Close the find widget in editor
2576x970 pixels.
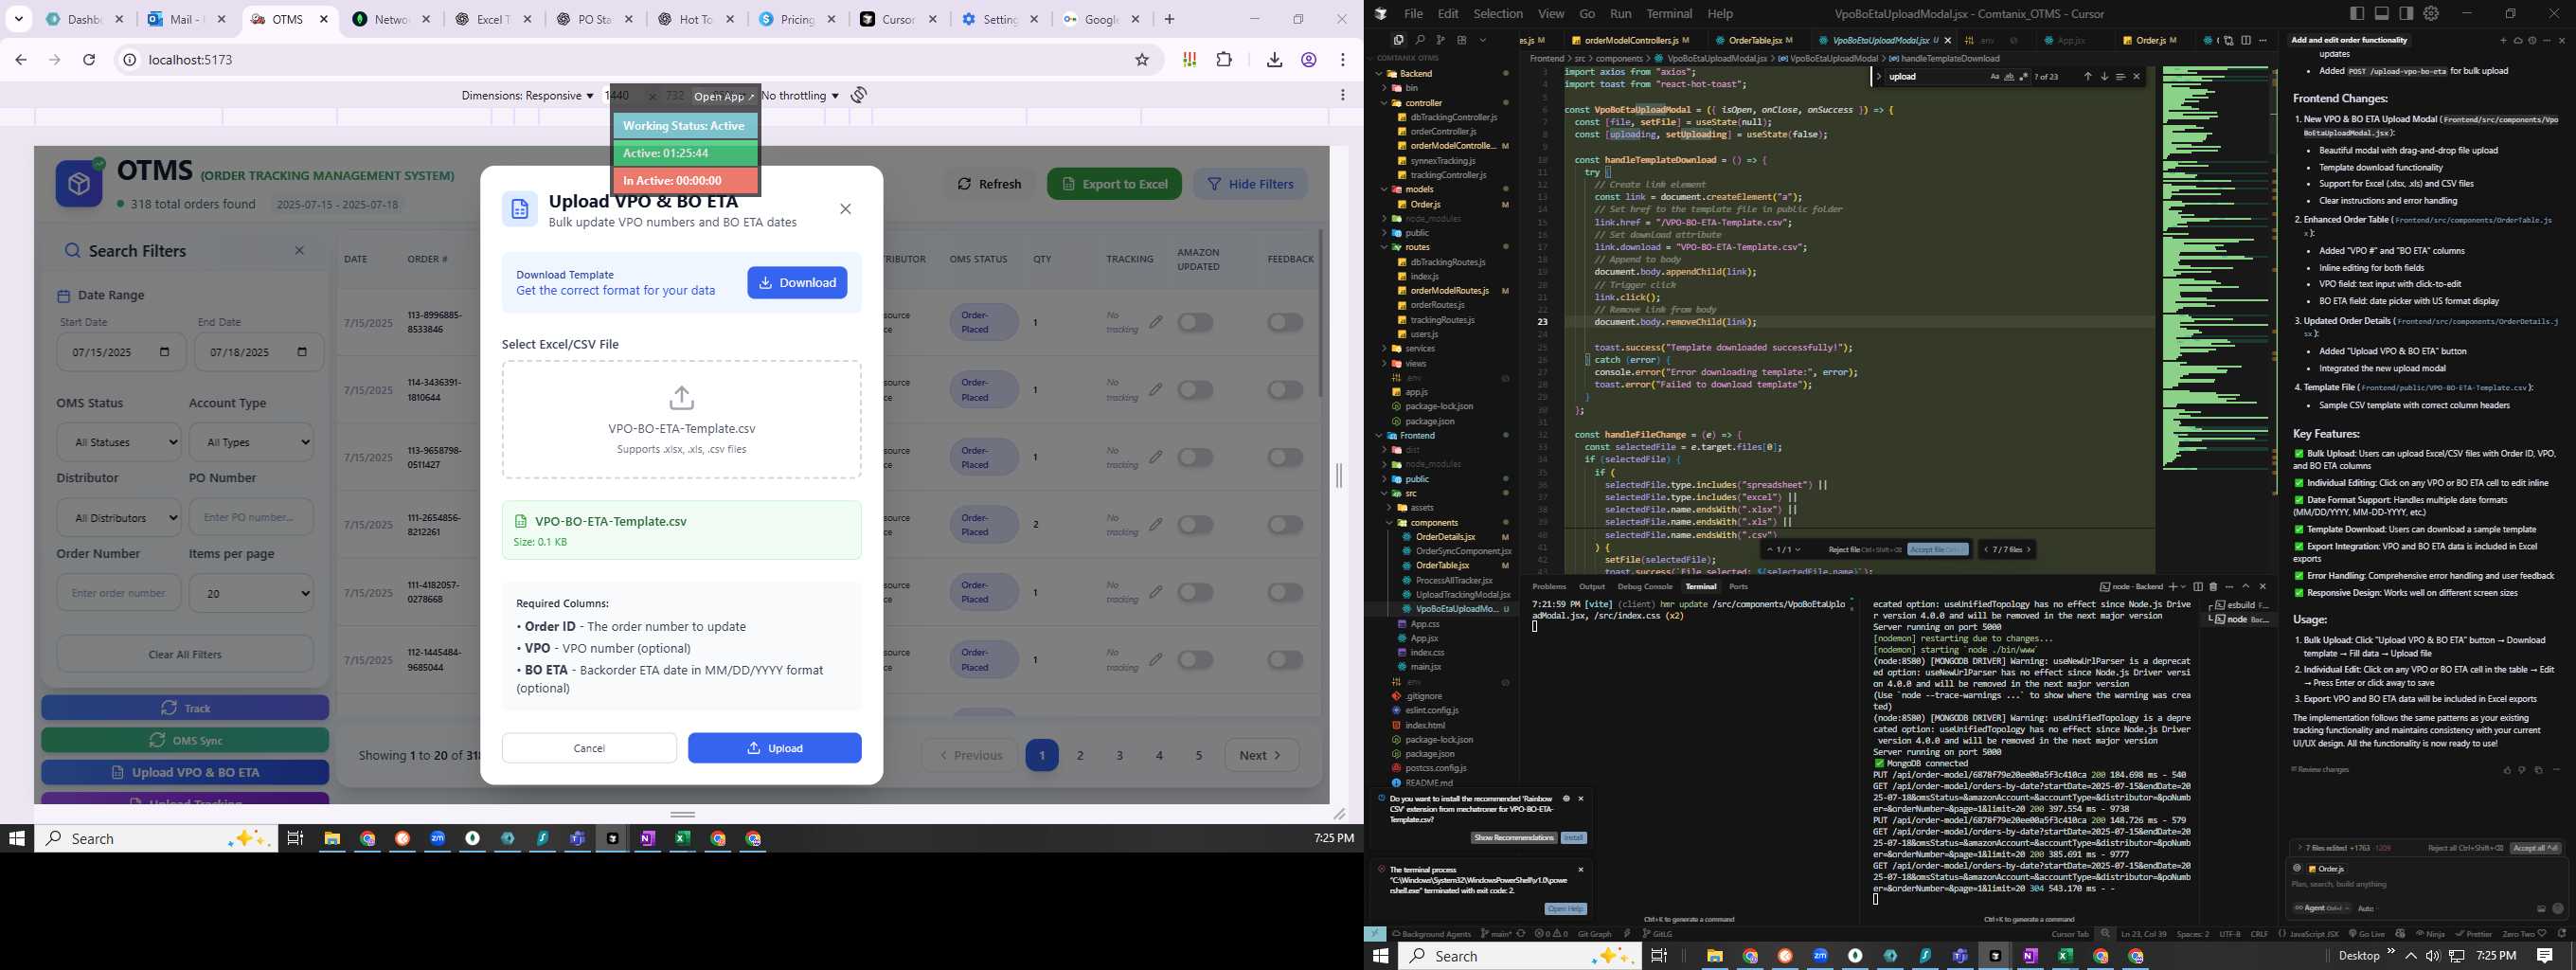[2137, 77]
